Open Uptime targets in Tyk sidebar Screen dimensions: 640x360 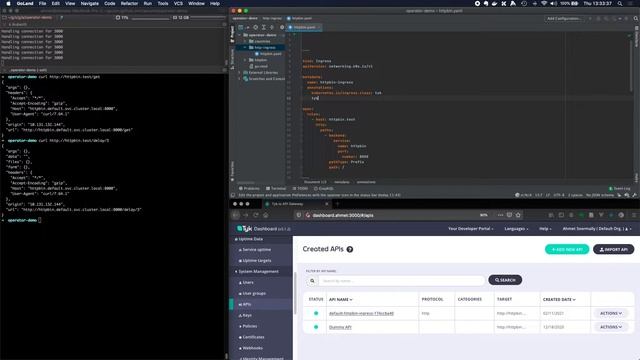[257, 260]
